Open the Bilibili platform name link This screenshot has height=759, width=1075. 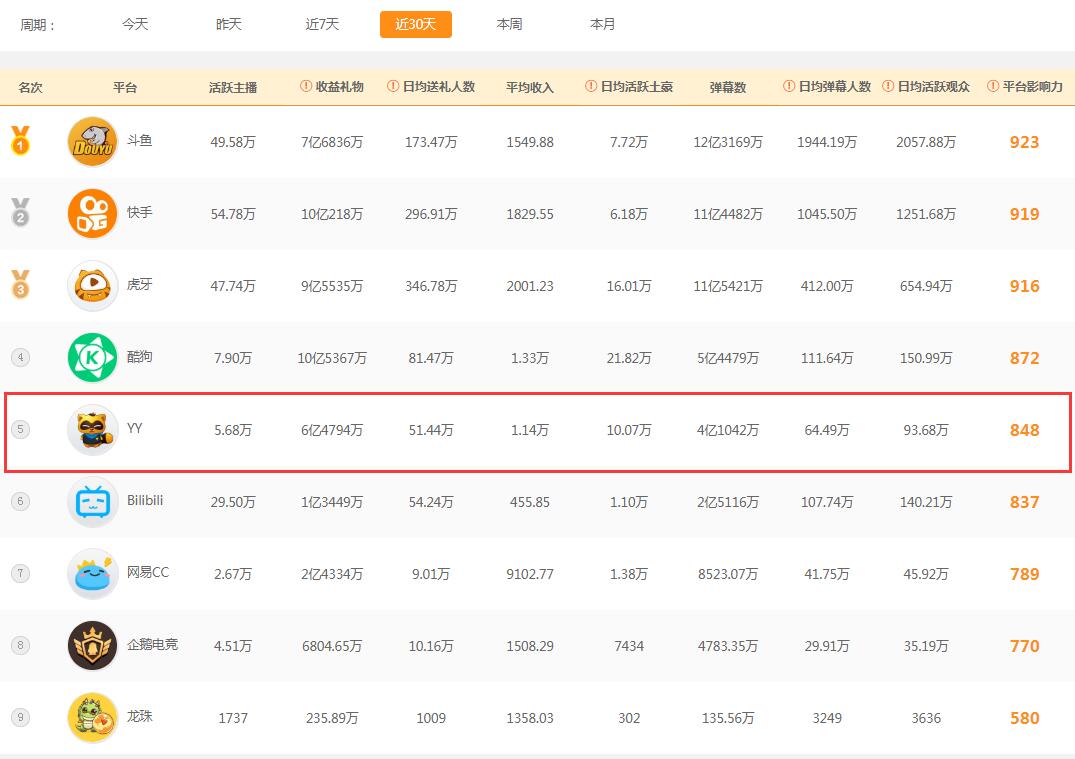coord(145,501)
